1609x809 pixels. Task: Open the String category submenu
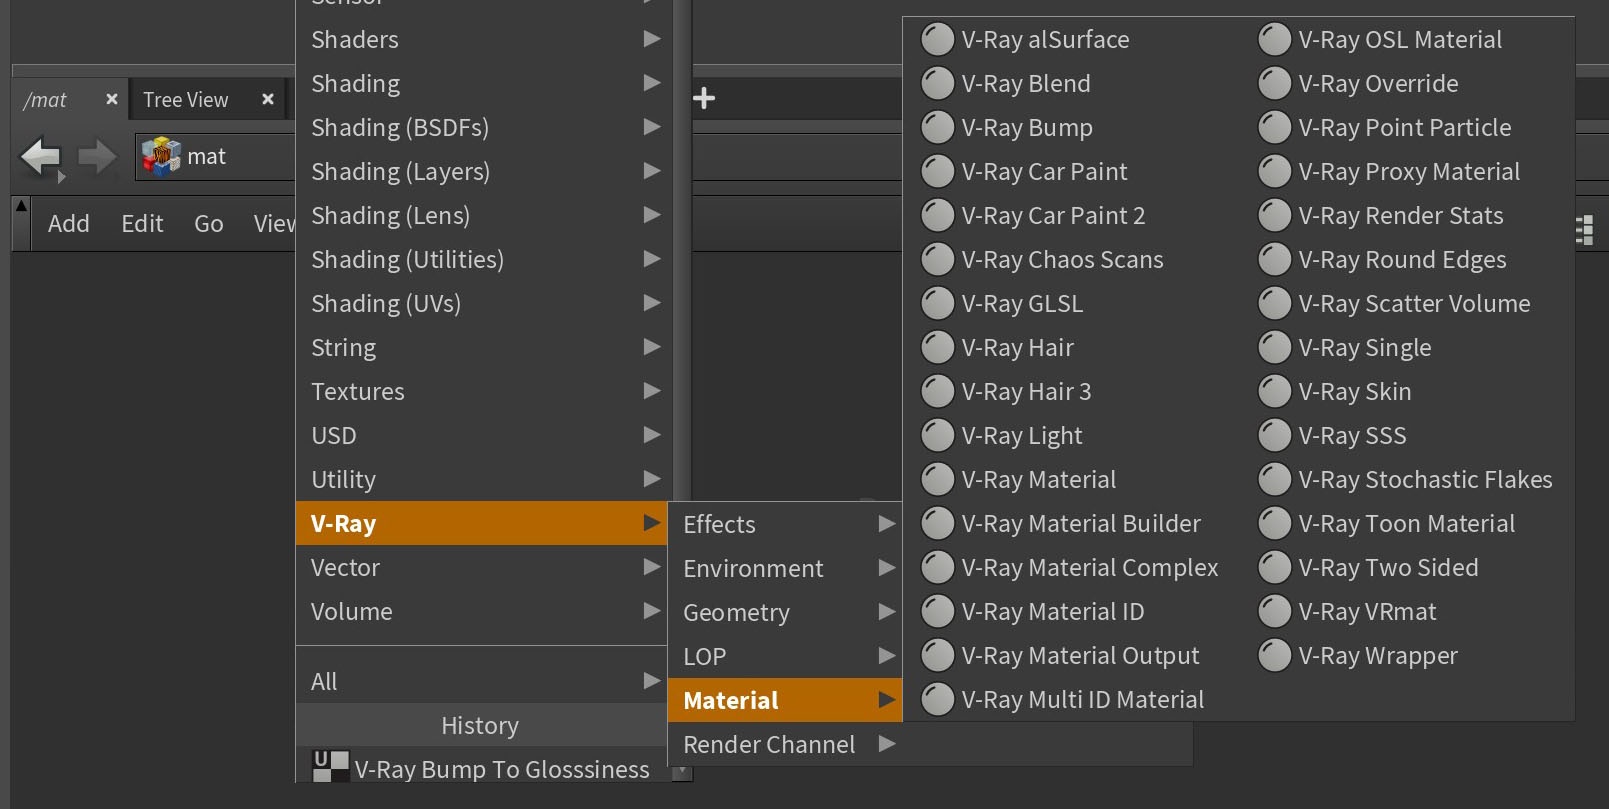[481, 348]
